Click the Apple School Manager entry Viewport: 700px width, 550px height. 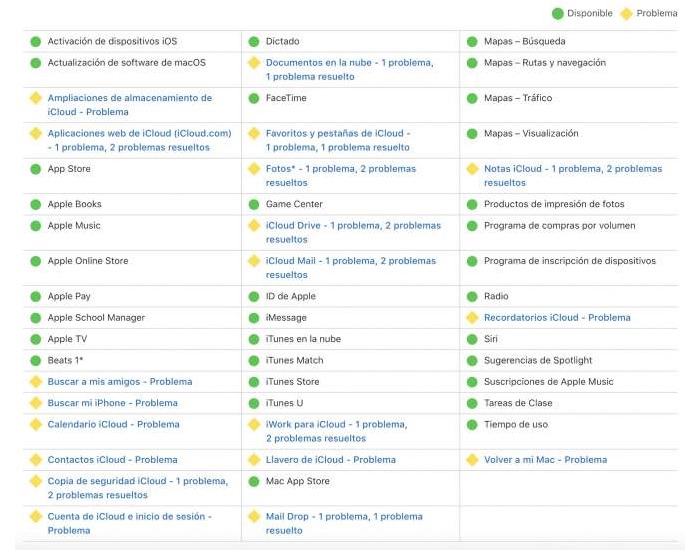(96, 317)
